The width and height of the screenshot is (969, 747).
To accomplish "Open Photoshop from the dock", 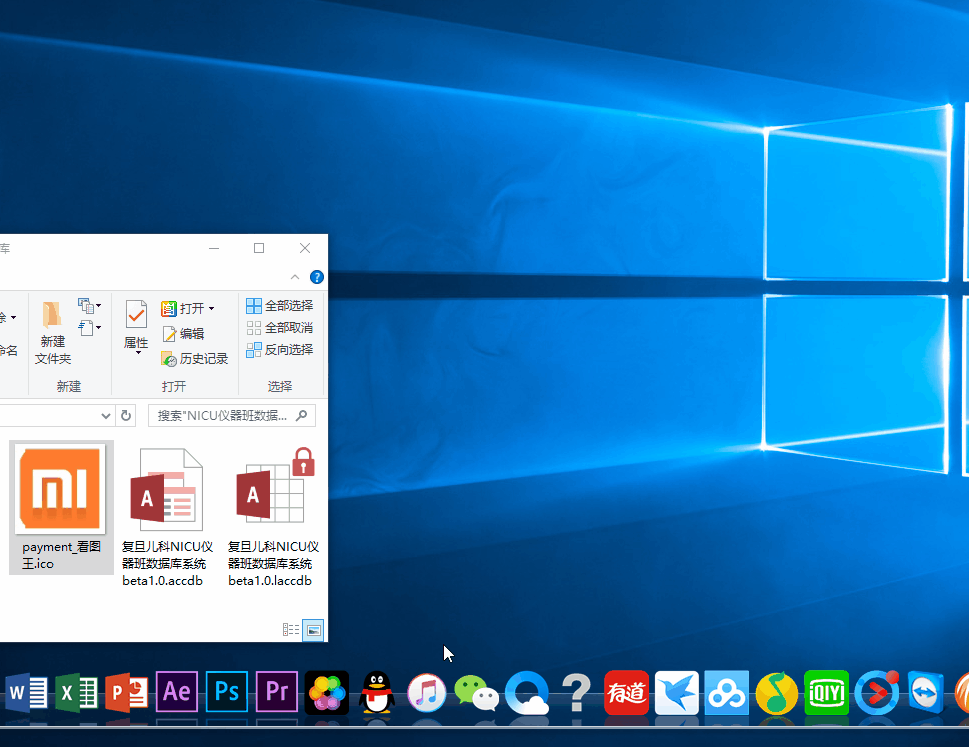I will [227, 692].
